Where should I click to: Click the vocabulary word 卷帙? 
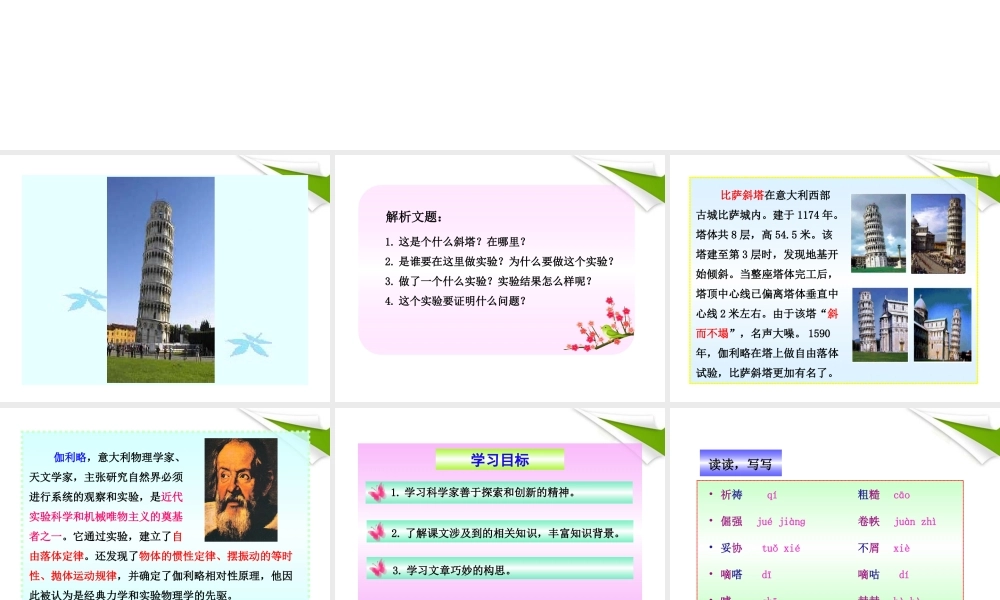(x=869, y=522)
